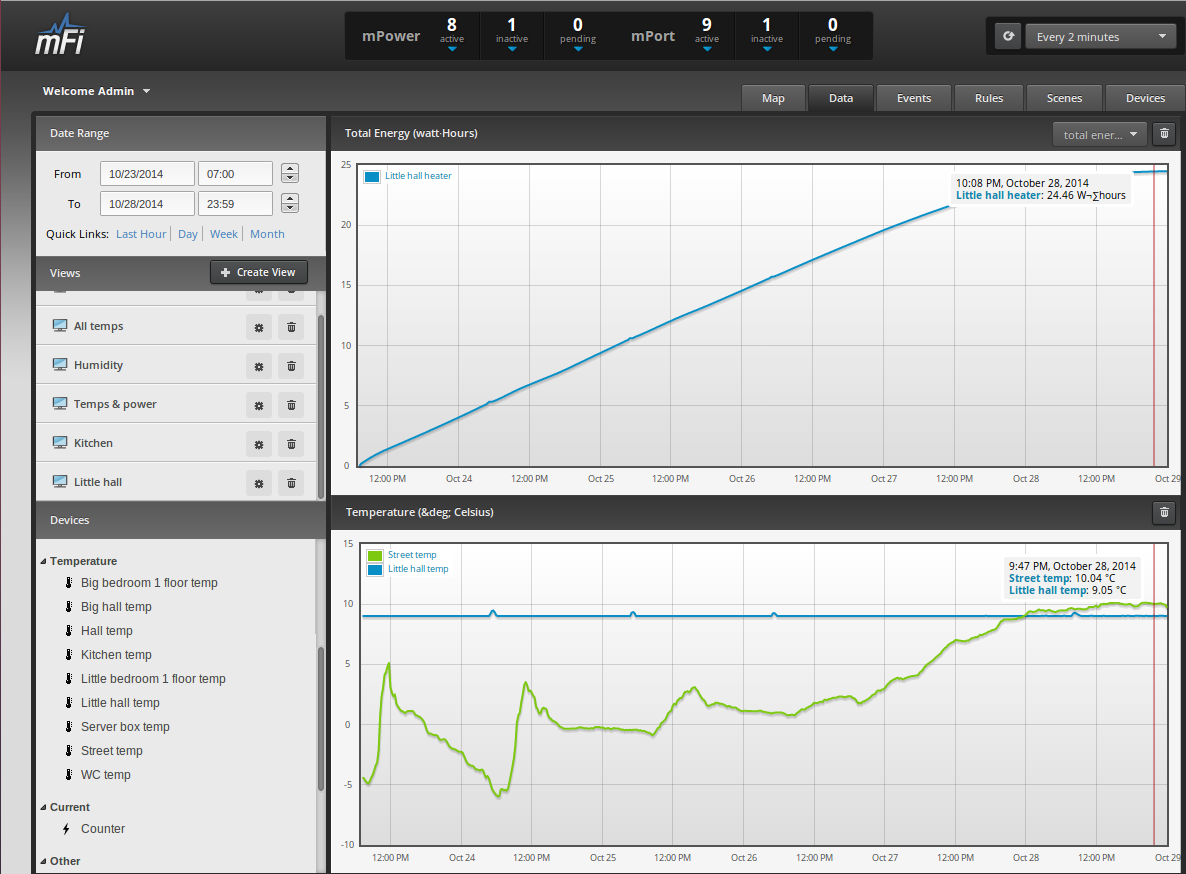Viewport: 1186px width, 874px height.
Task: Click the To time field 23:59
Action: click(235, 203)
